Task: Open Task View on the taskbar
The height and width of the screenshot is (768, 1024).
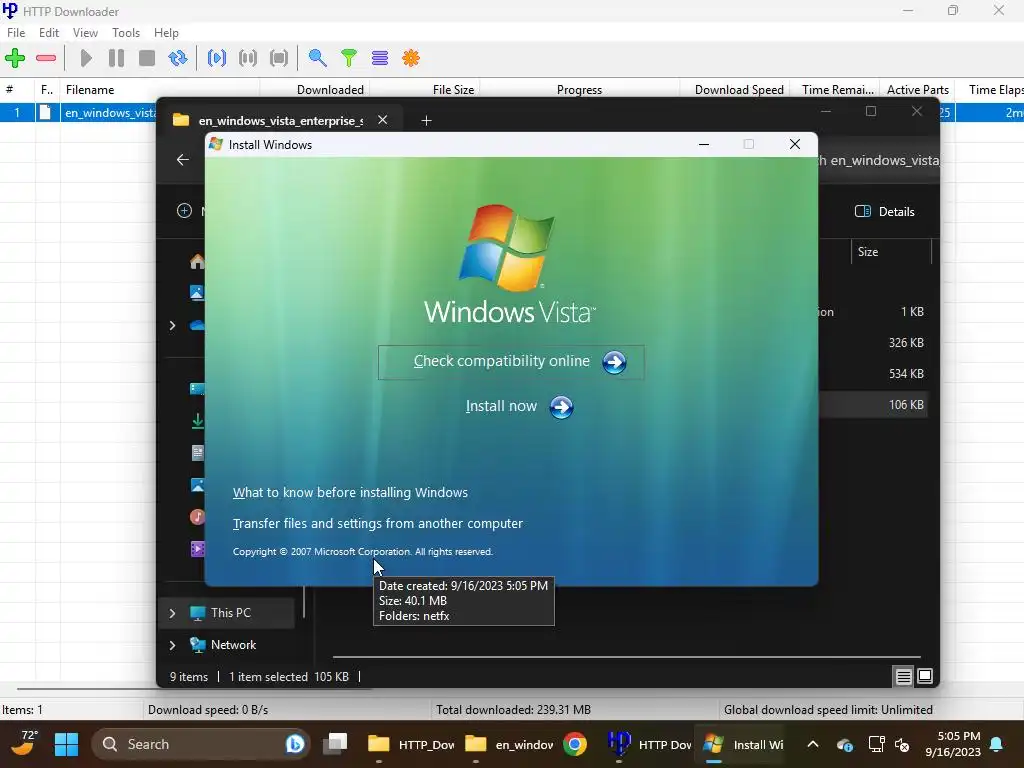Action: tap(336, 744)
